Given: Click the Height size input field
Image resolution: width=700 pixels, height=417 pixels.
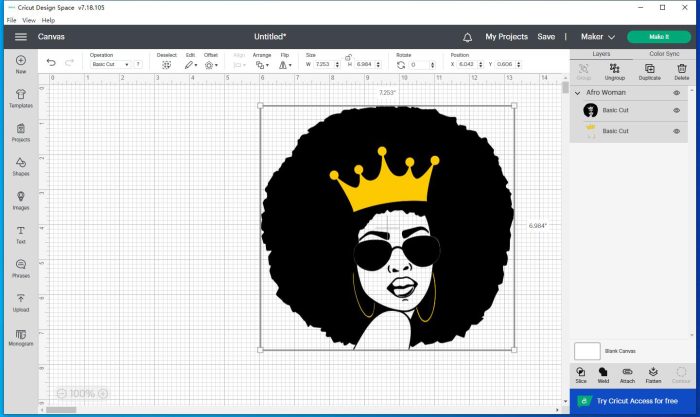Looking at the screenshot, I should [365, 64].
